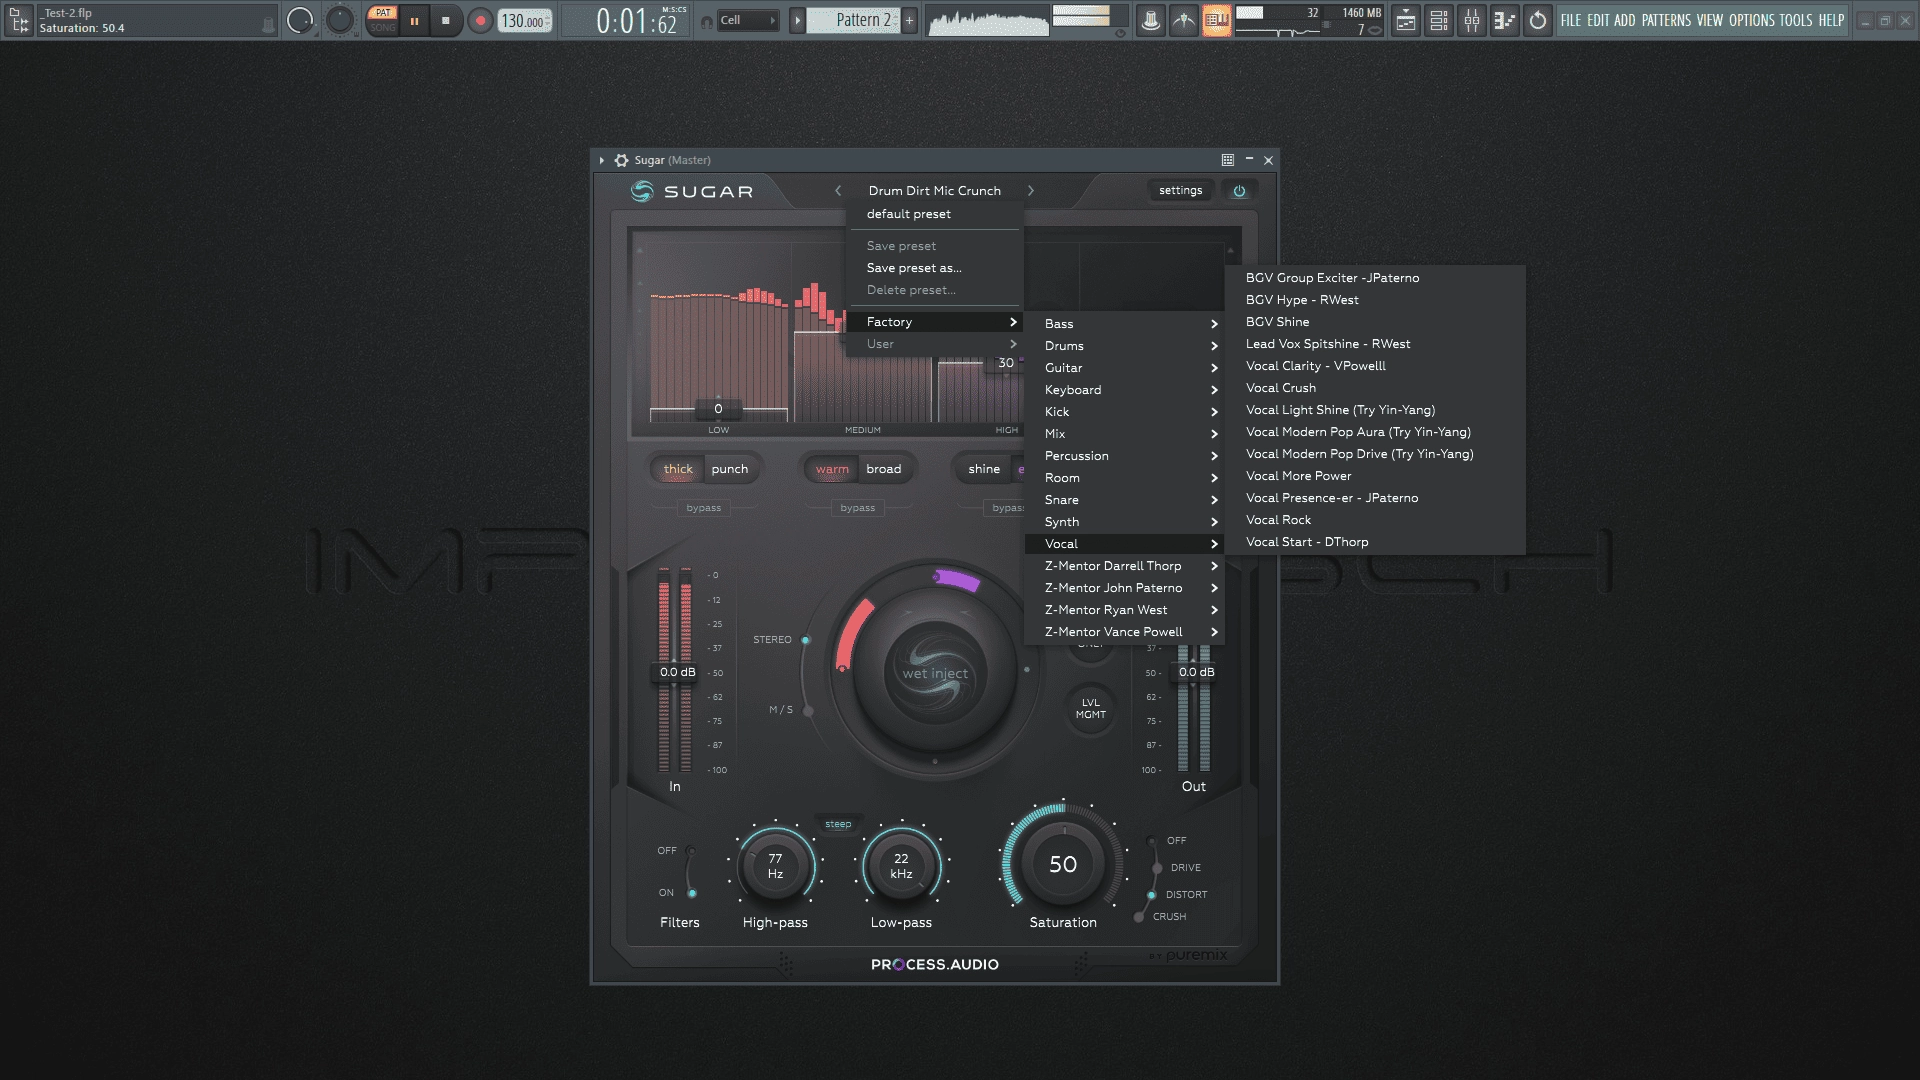Image resolution: width=1920 pixels, height=1080 pixels.
Task: Open the FILE menu
Action: pos(1571,20)
